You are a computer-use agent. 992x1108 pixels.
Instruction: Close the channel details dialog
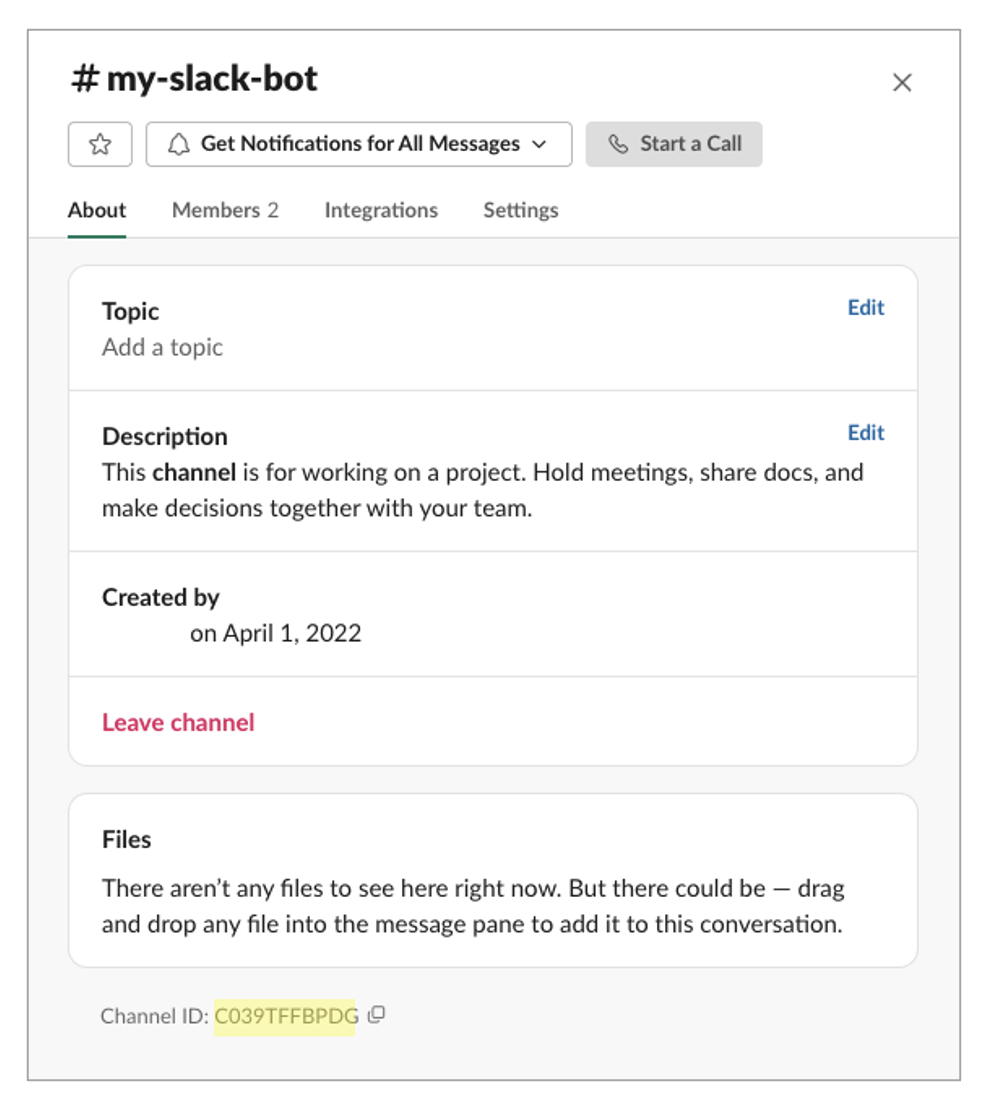pyautogui.click(x=902, y=83)
